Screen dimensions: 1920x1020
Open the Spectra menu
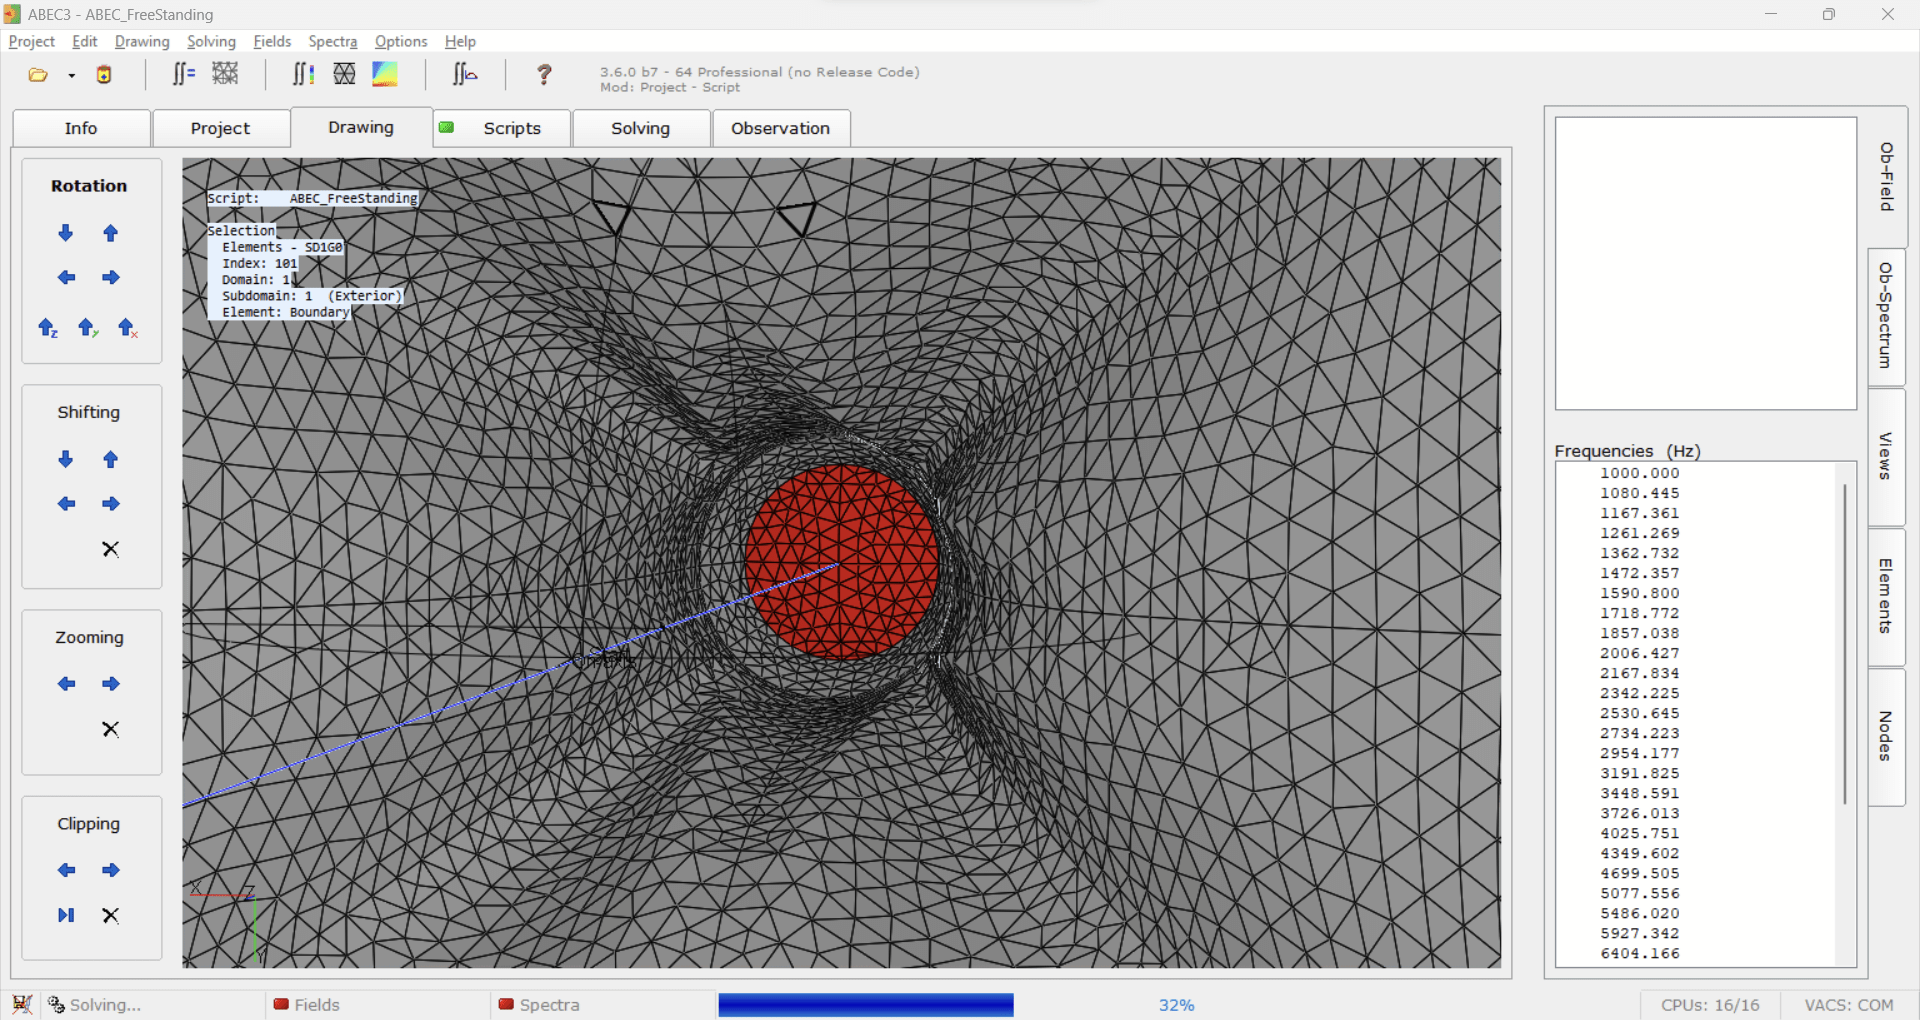tap(333, 41)
